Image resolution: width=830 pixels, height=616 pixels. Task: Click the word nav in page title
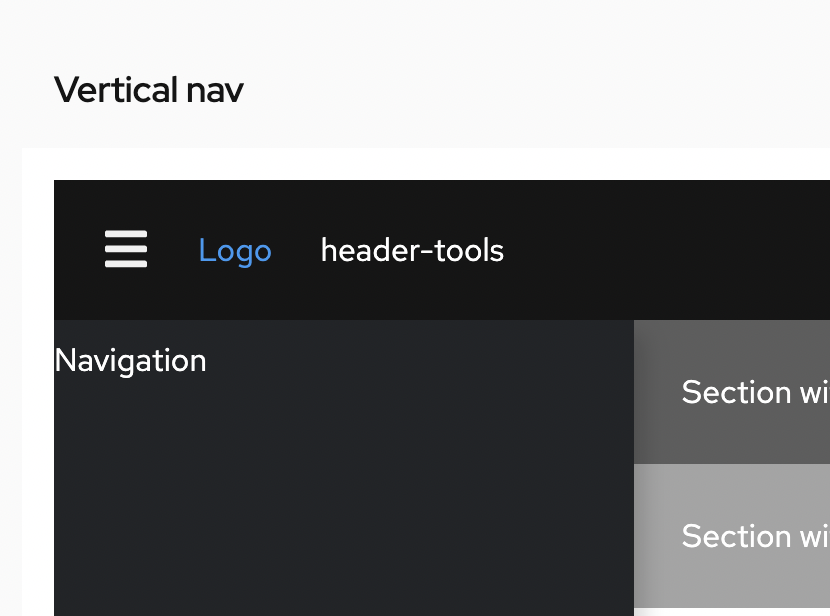point(215,90)
